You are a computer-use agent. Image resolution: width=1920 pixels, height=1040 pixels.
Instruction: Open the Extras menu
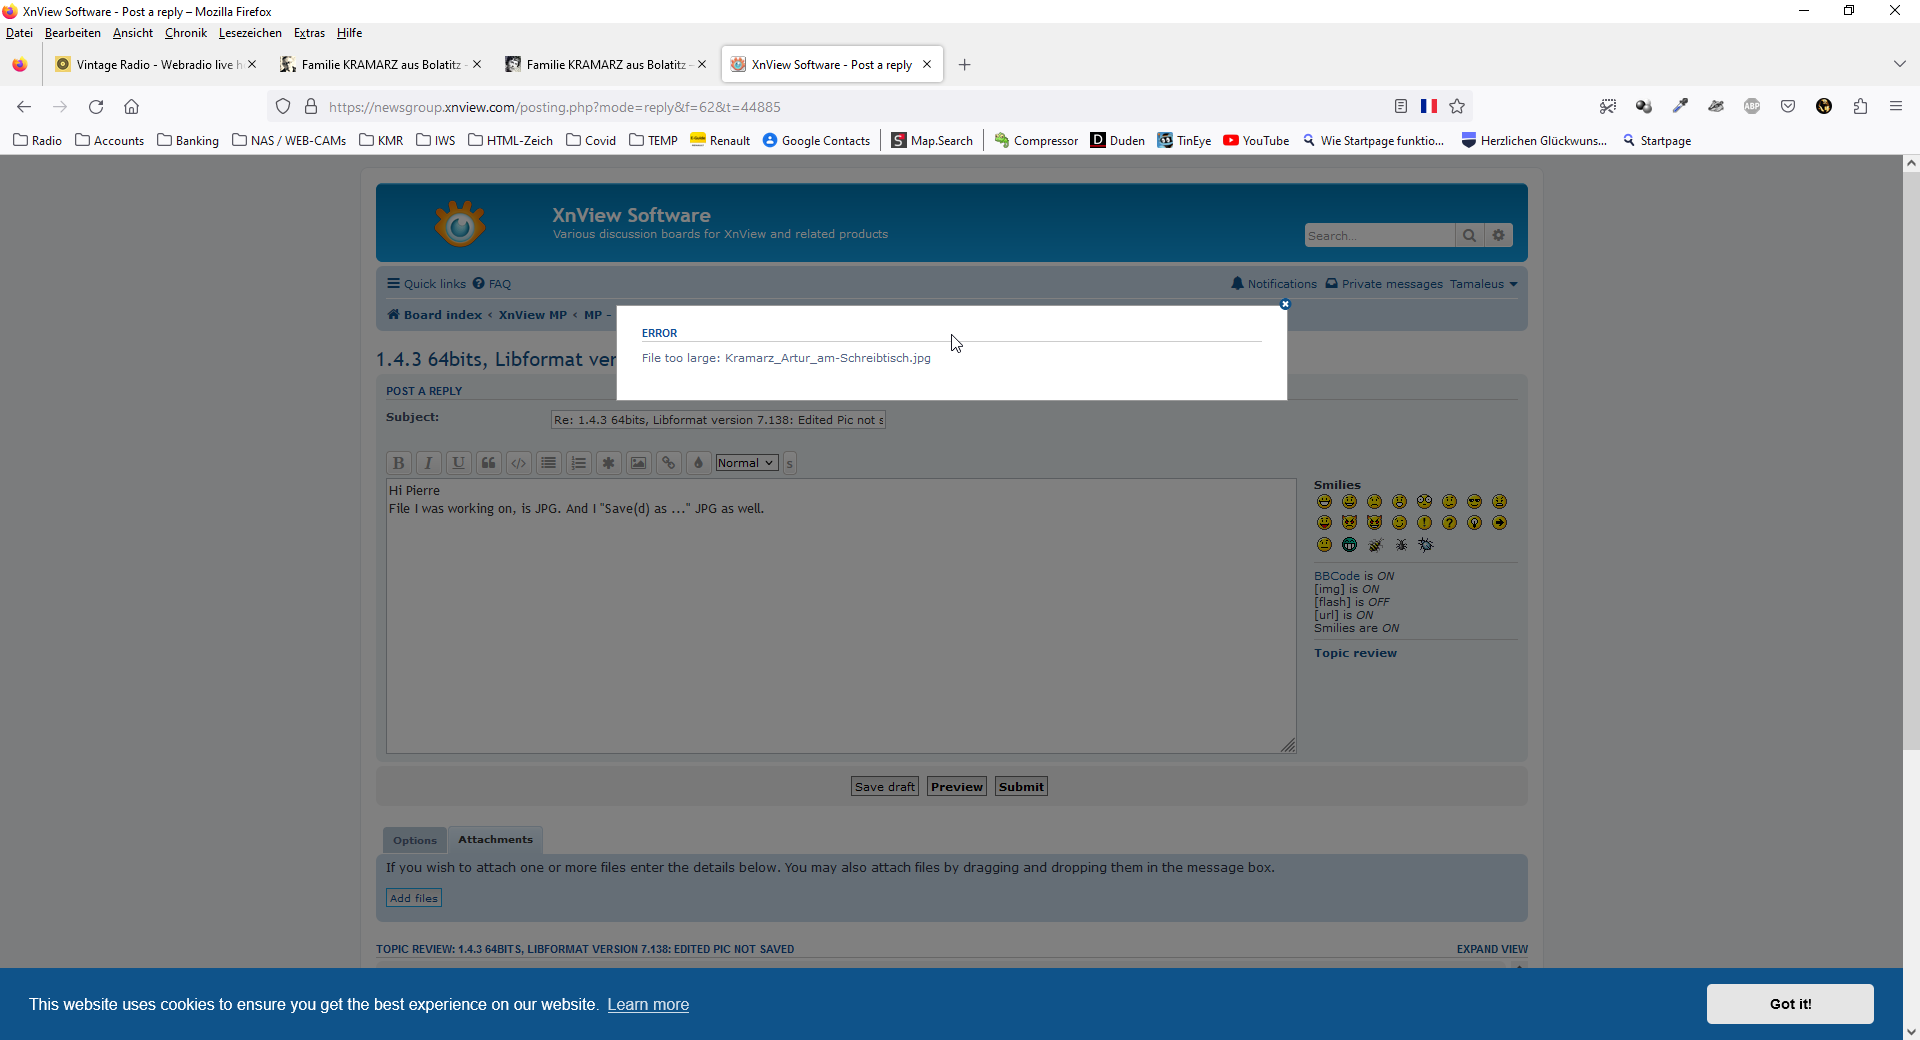(309, 33)
